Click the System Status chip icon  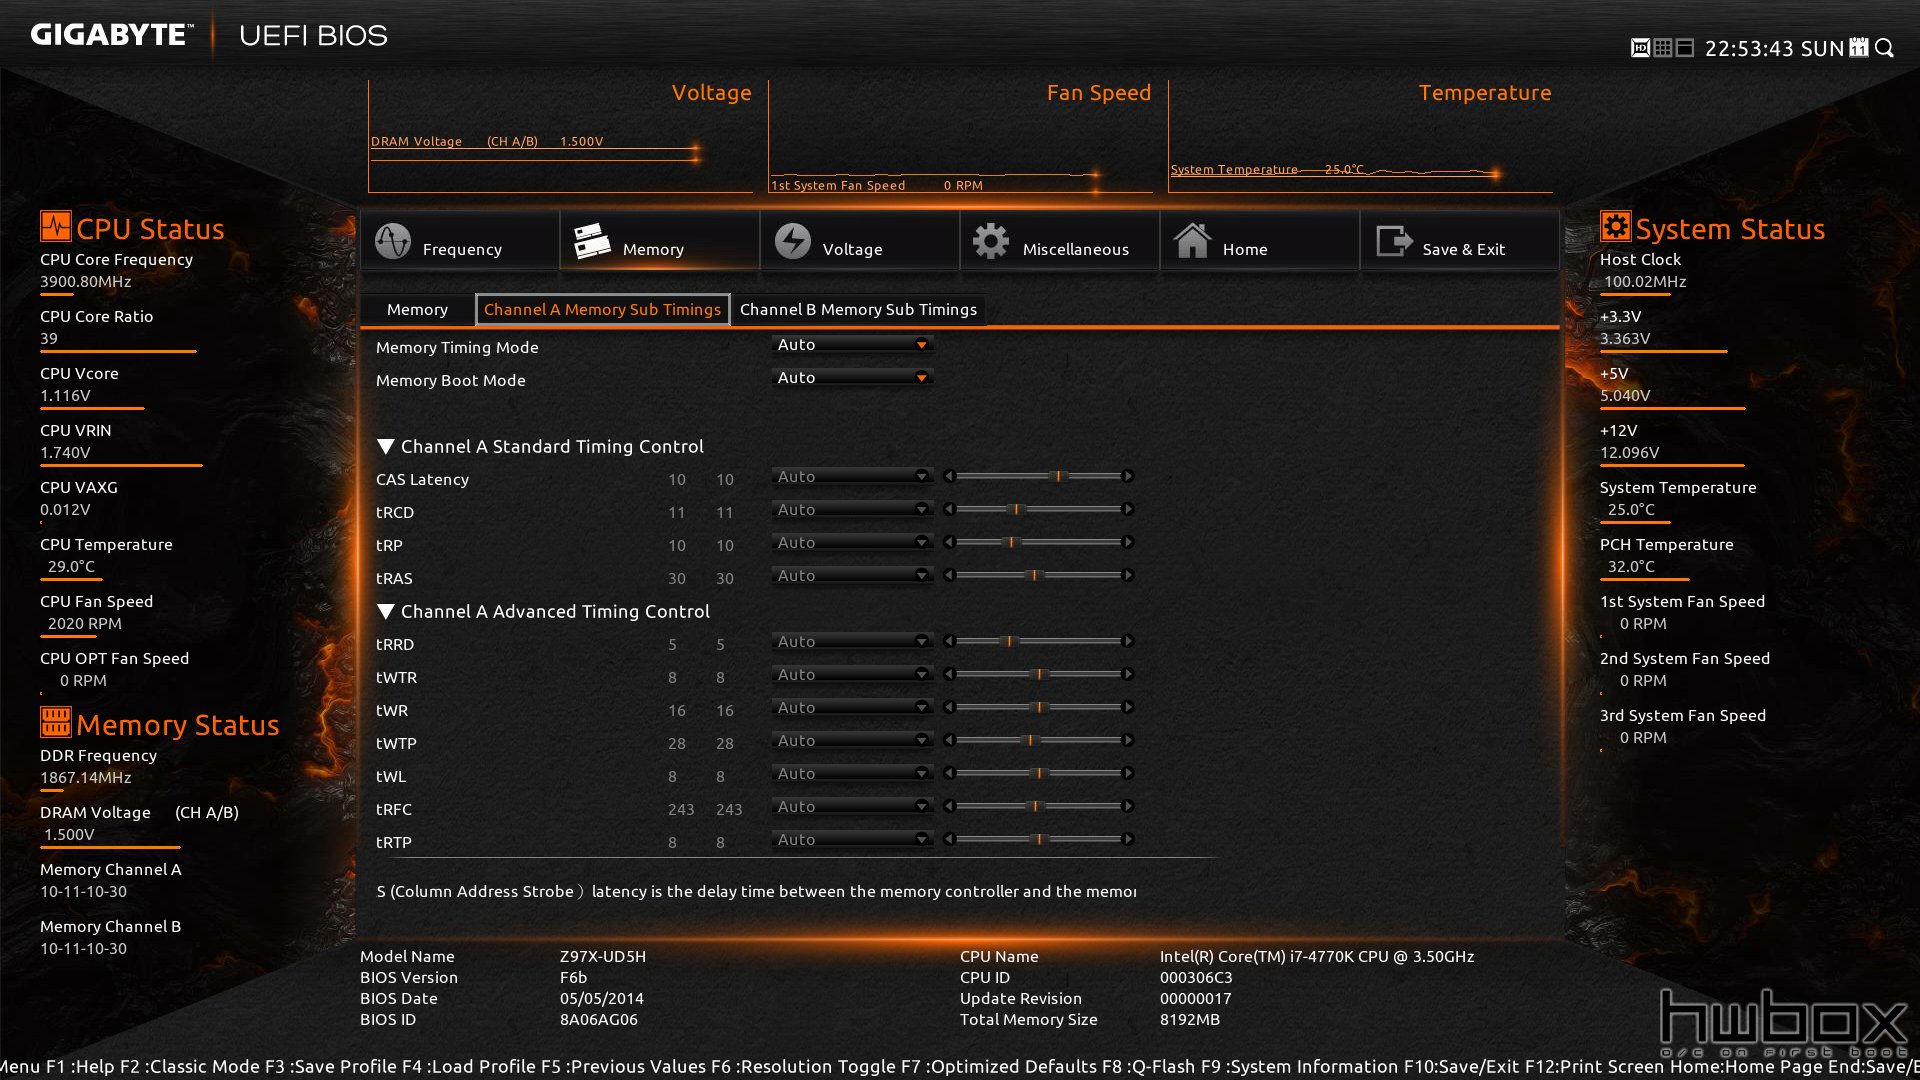1615,226
